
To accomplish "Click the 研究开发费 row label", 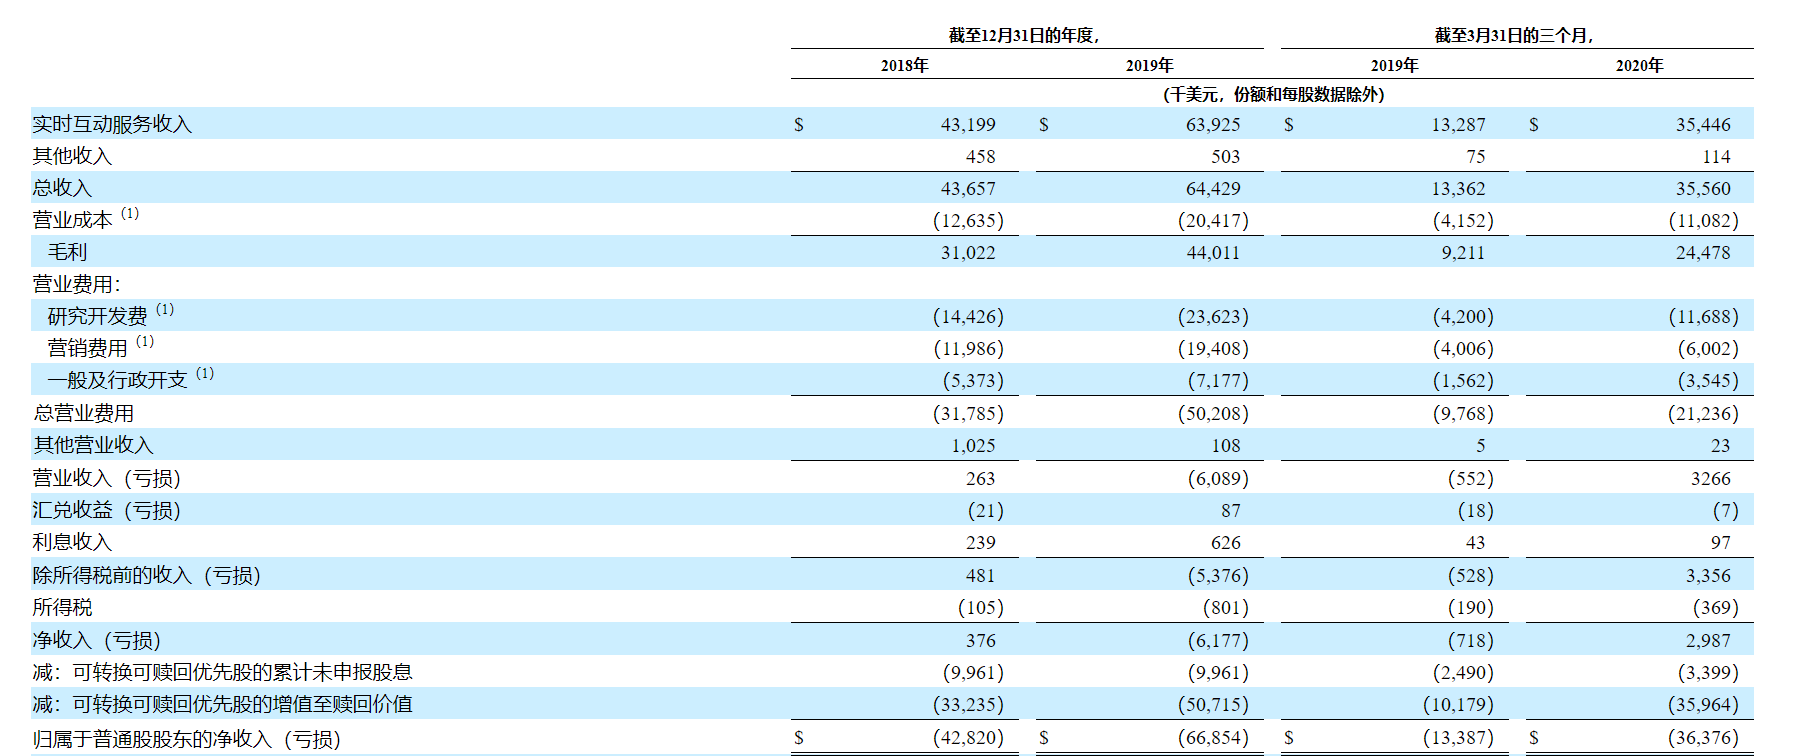I will pyautogui.click(x=98, y=316).
